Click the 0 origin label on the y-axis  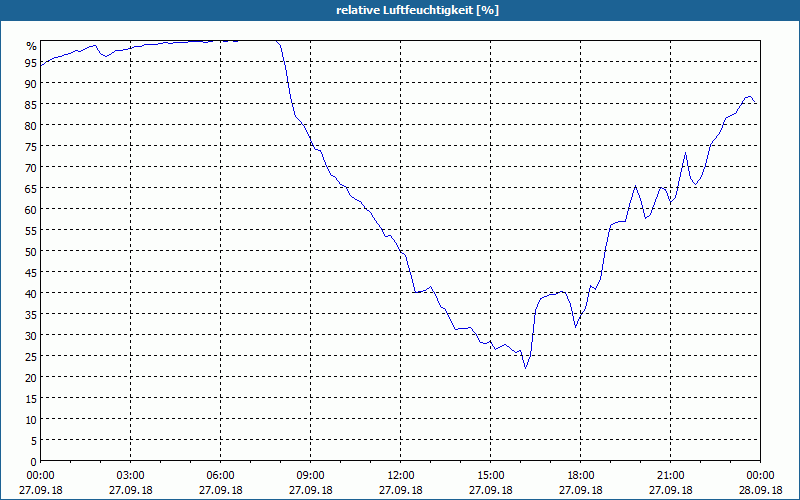[34, 462]
